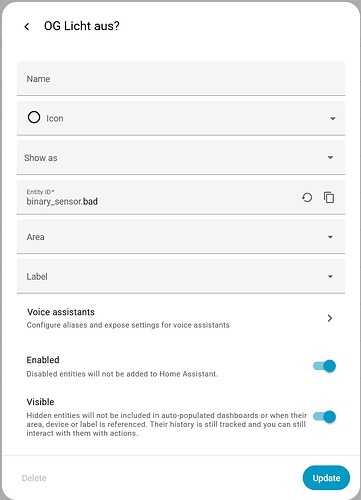Open the Show as dropdown
This screenshot has width=361, height=500.
181,157
